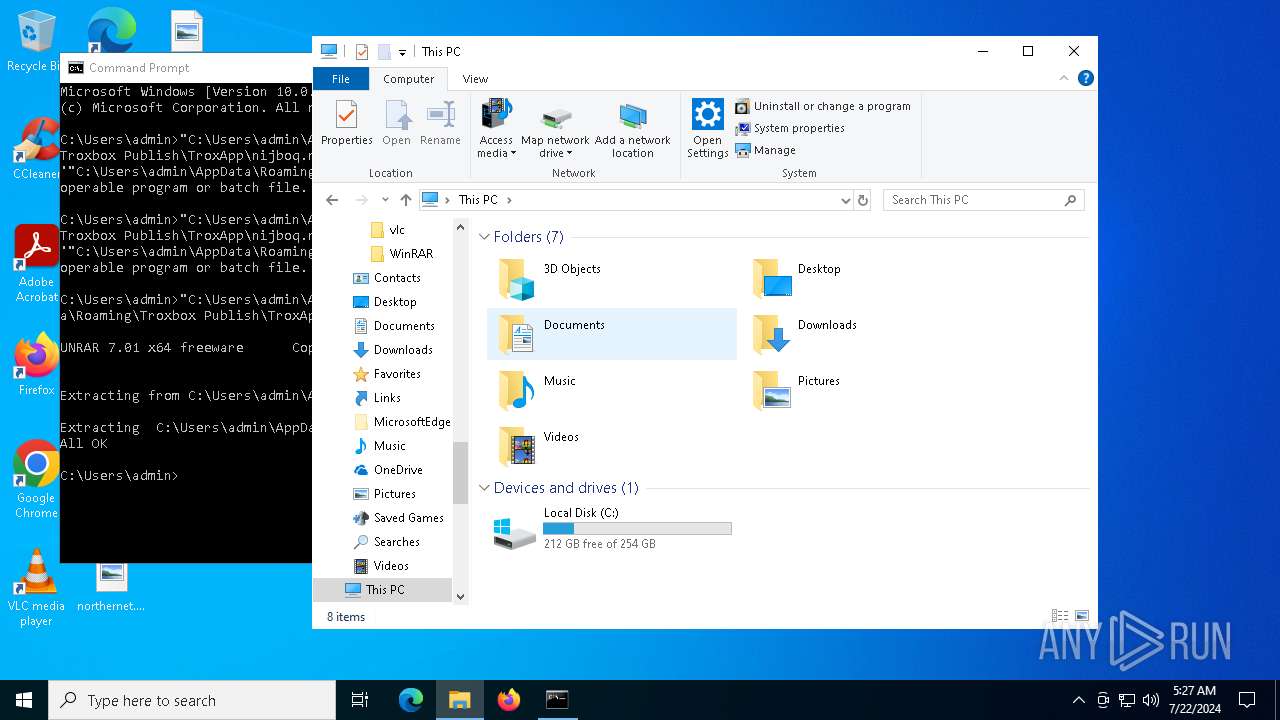Click Command Prompt taskbar icon

tap(557, 700)
